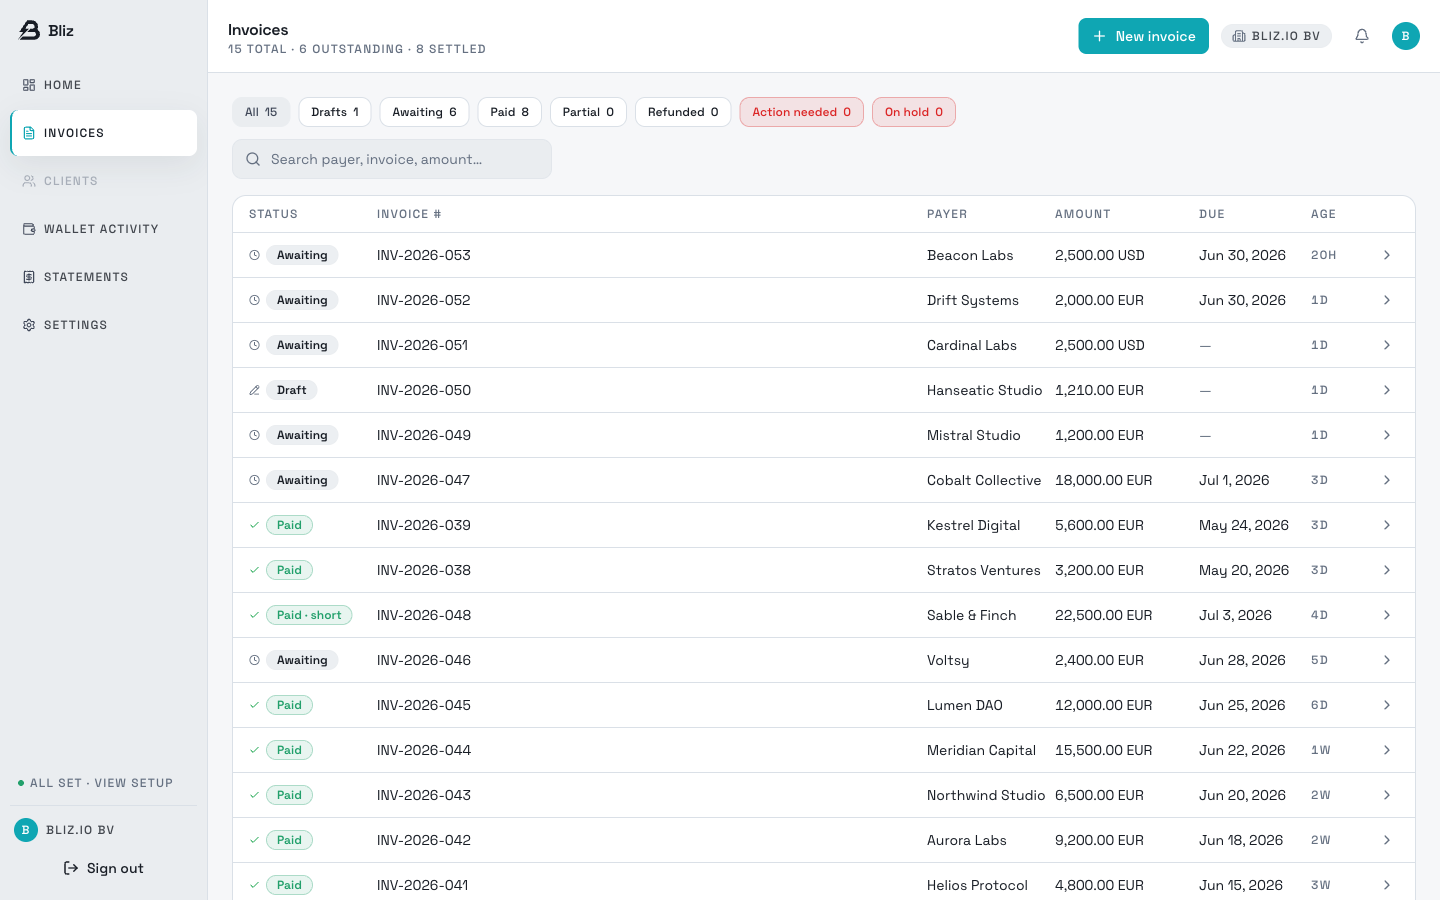Open INV-2026-050 via its row chevron
The width and height of the screenshot is (1440, 900).
(1387, 390)
